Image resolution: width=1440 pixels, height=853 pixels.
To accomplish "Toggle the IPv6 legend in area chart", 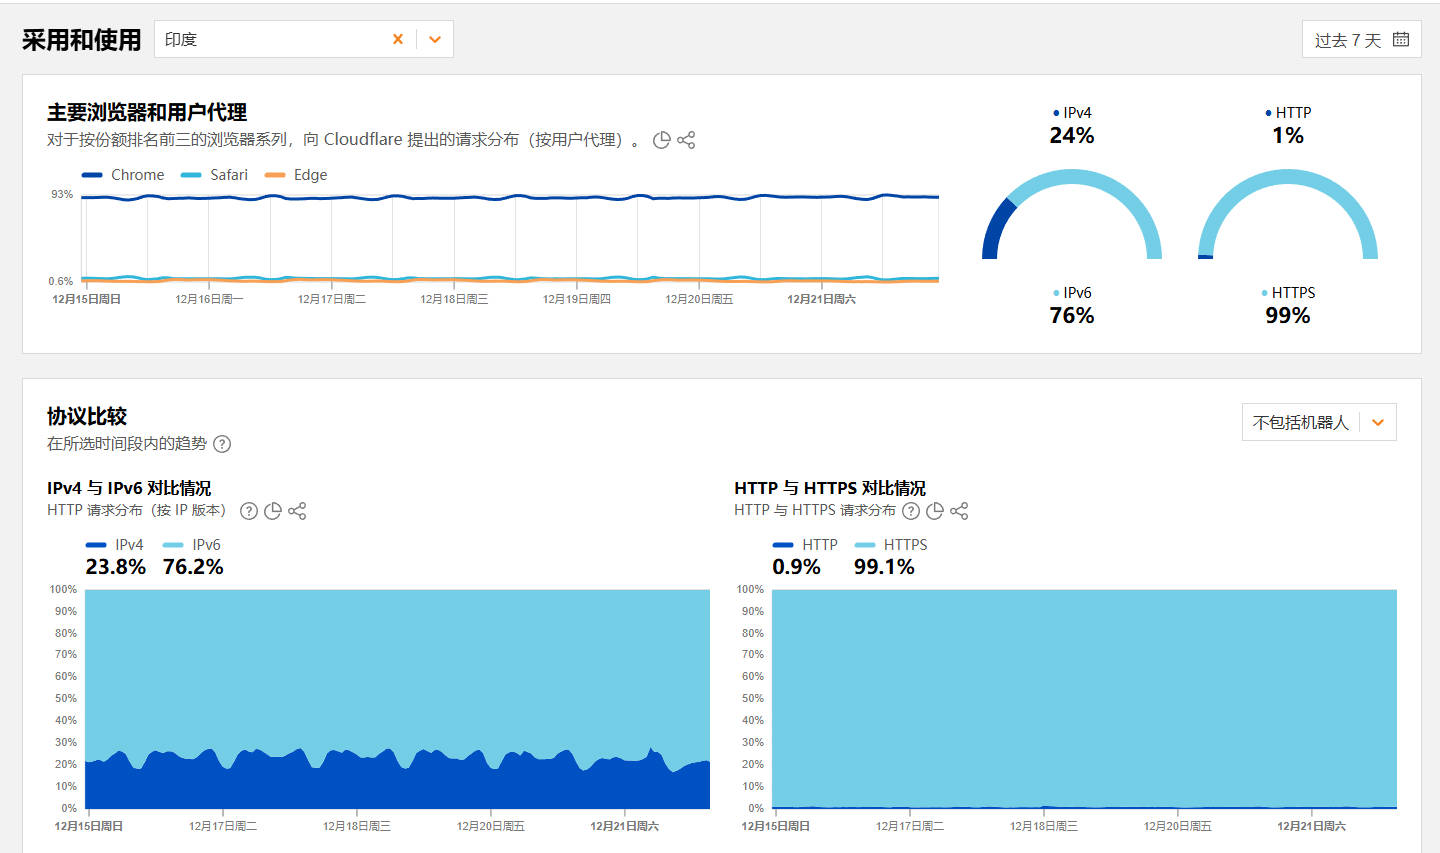I will [192, 545].
